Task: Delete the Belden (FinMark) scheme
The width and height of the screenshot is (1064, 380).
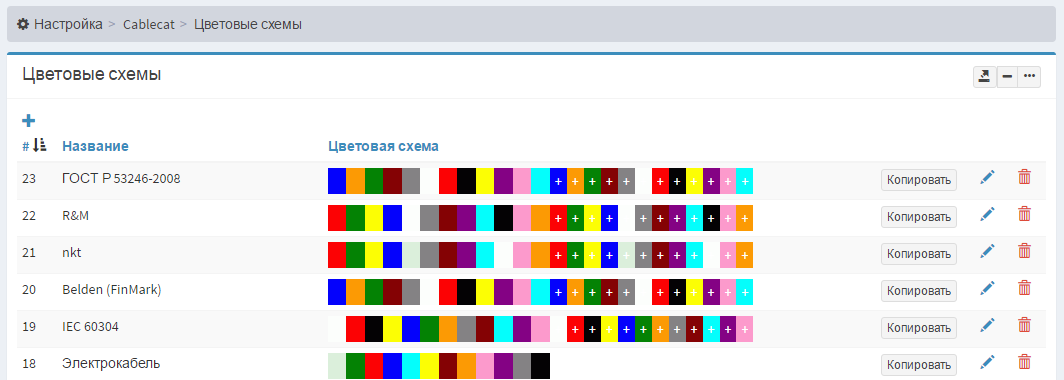Action: (x=1025, y=289)
